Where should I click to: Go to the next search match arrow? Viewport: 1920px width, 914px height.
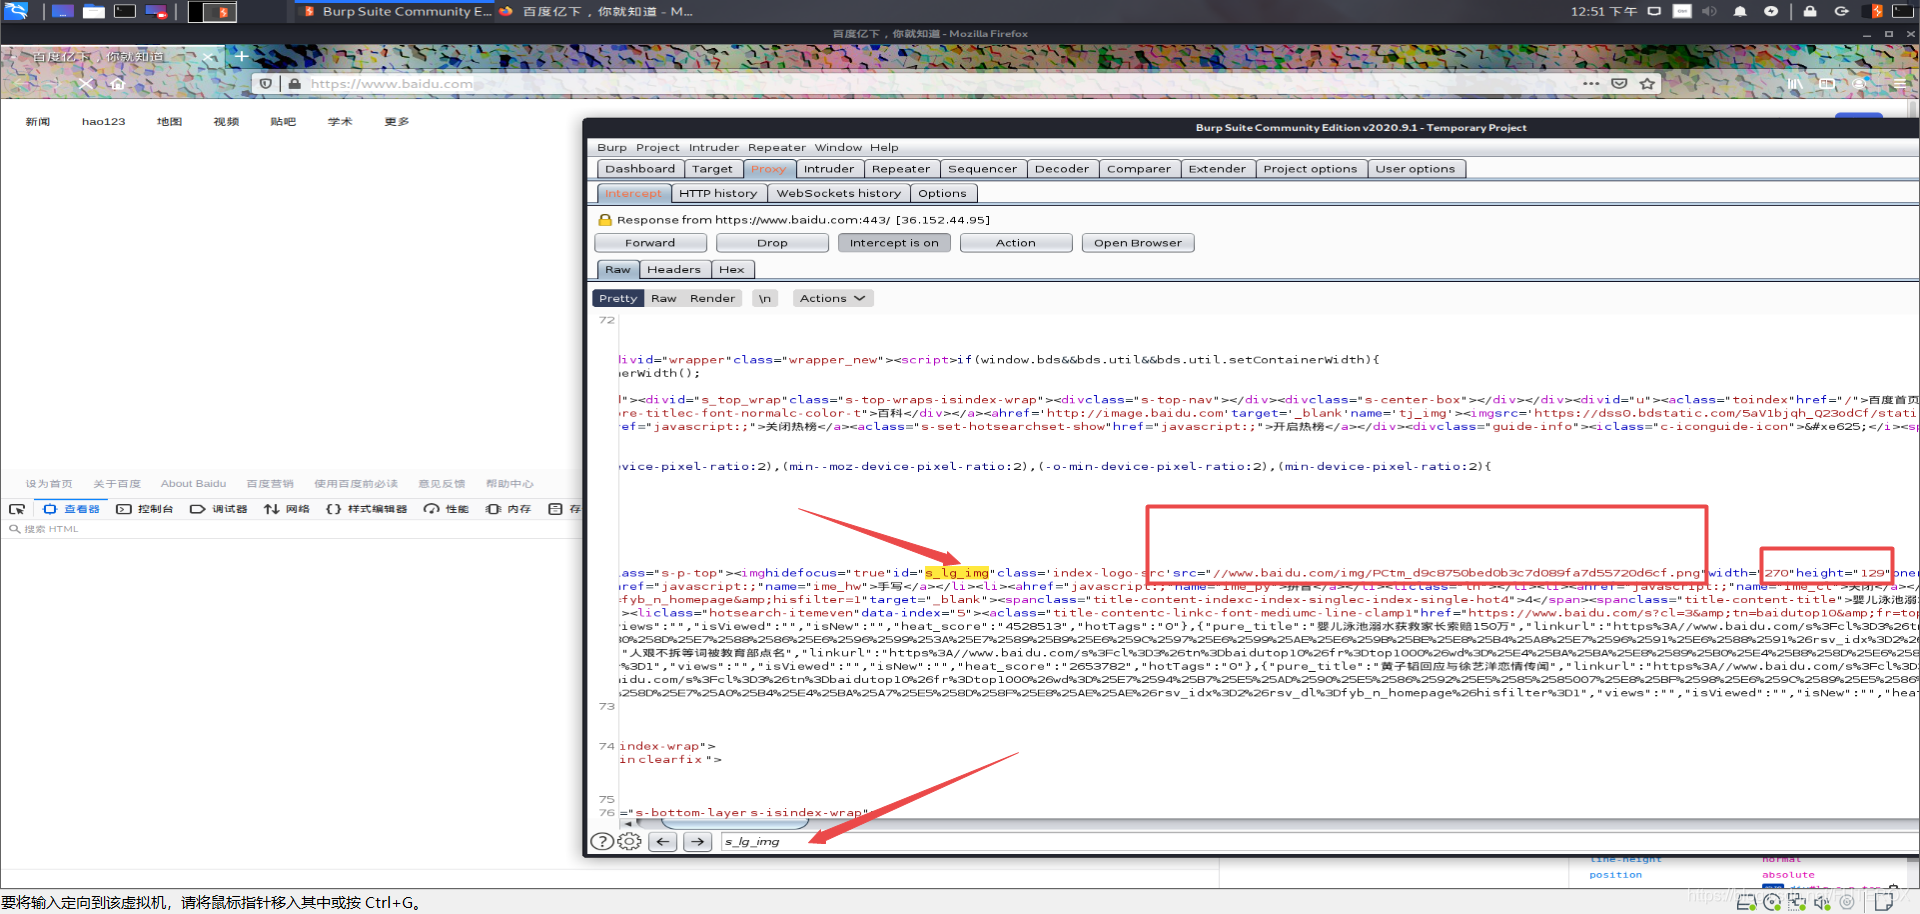click(698, 842)
